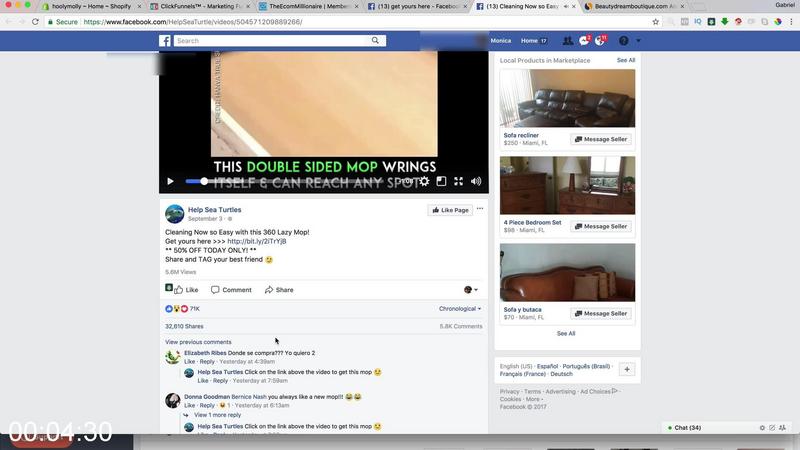The image size is (800, 450).
Task: Mute the video volume icon
Action: (x=476, y=181)
